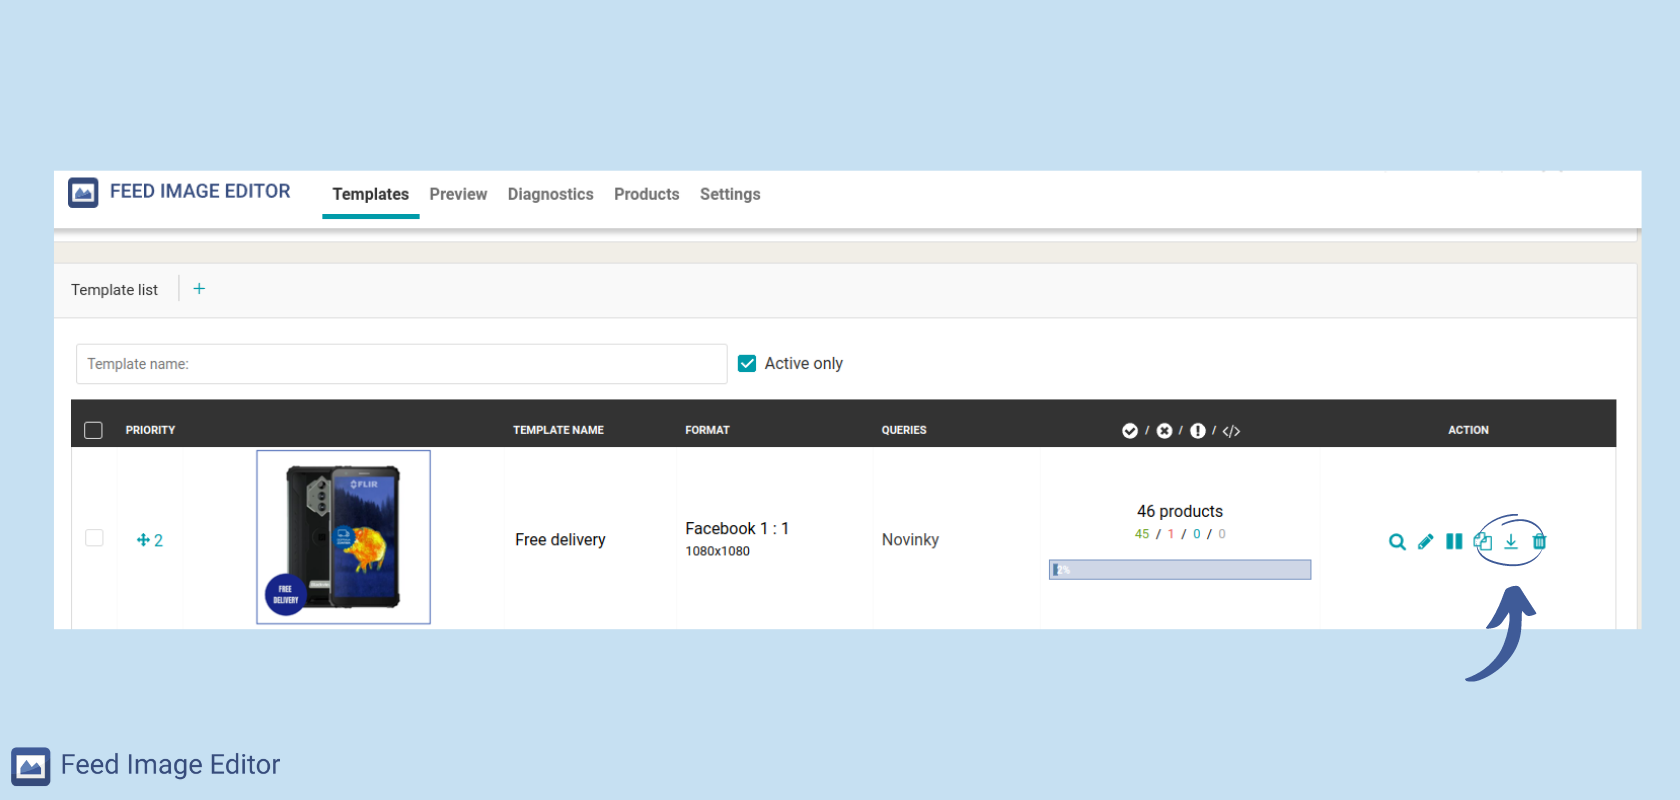Click the cross error status icon in header
This screenshot has height=800, width=1680.
(1164, 431)
